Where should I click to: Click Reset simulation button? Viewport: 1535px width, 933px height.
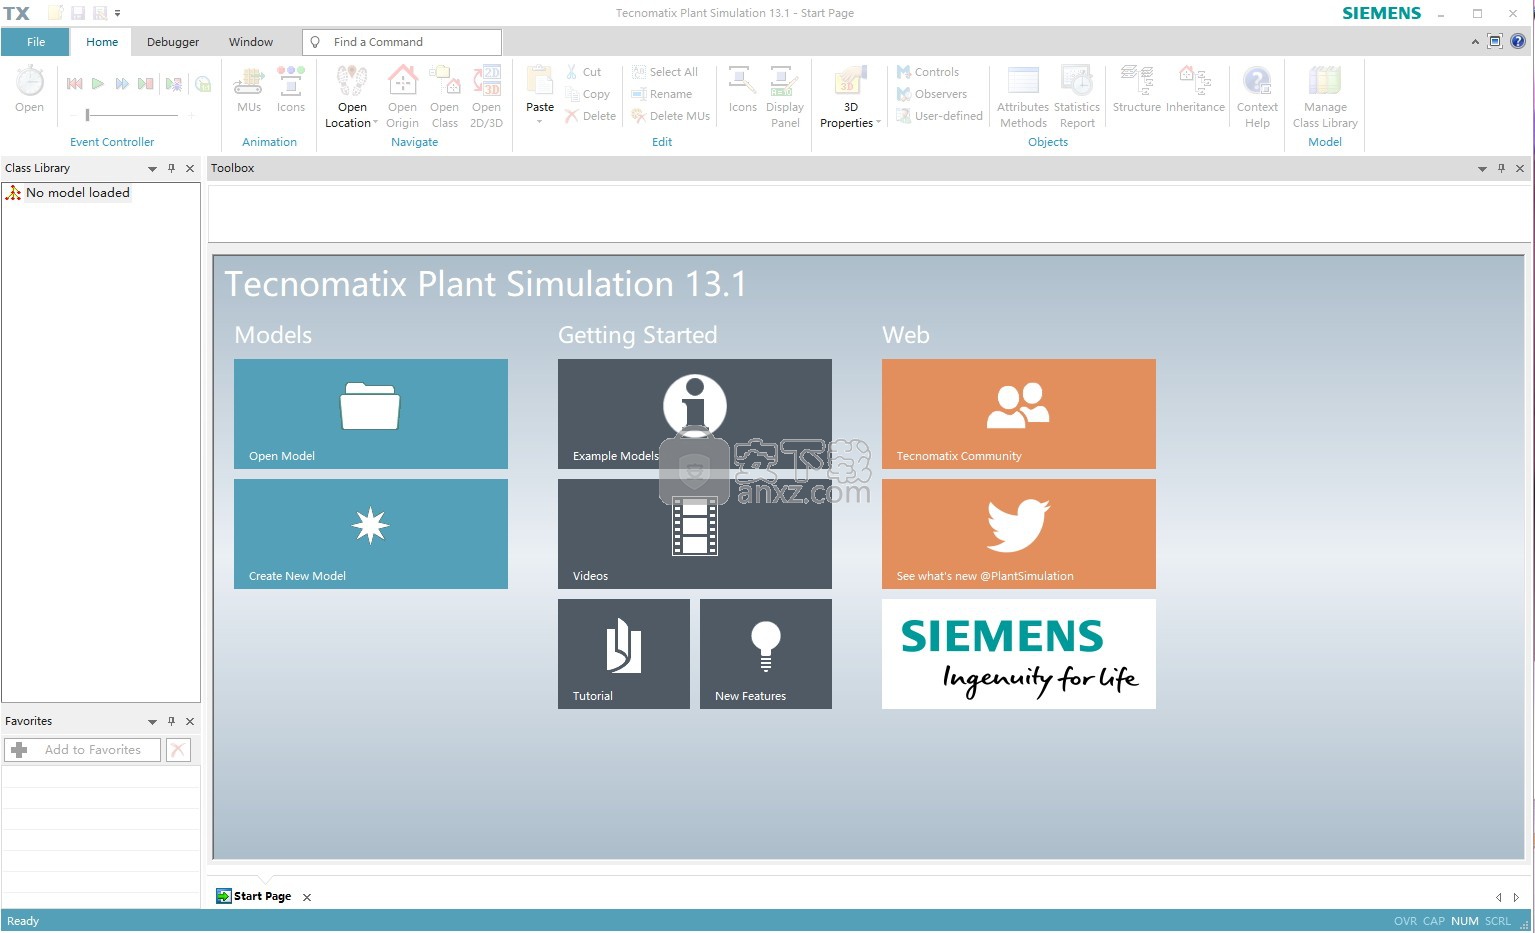pos(74,84)
